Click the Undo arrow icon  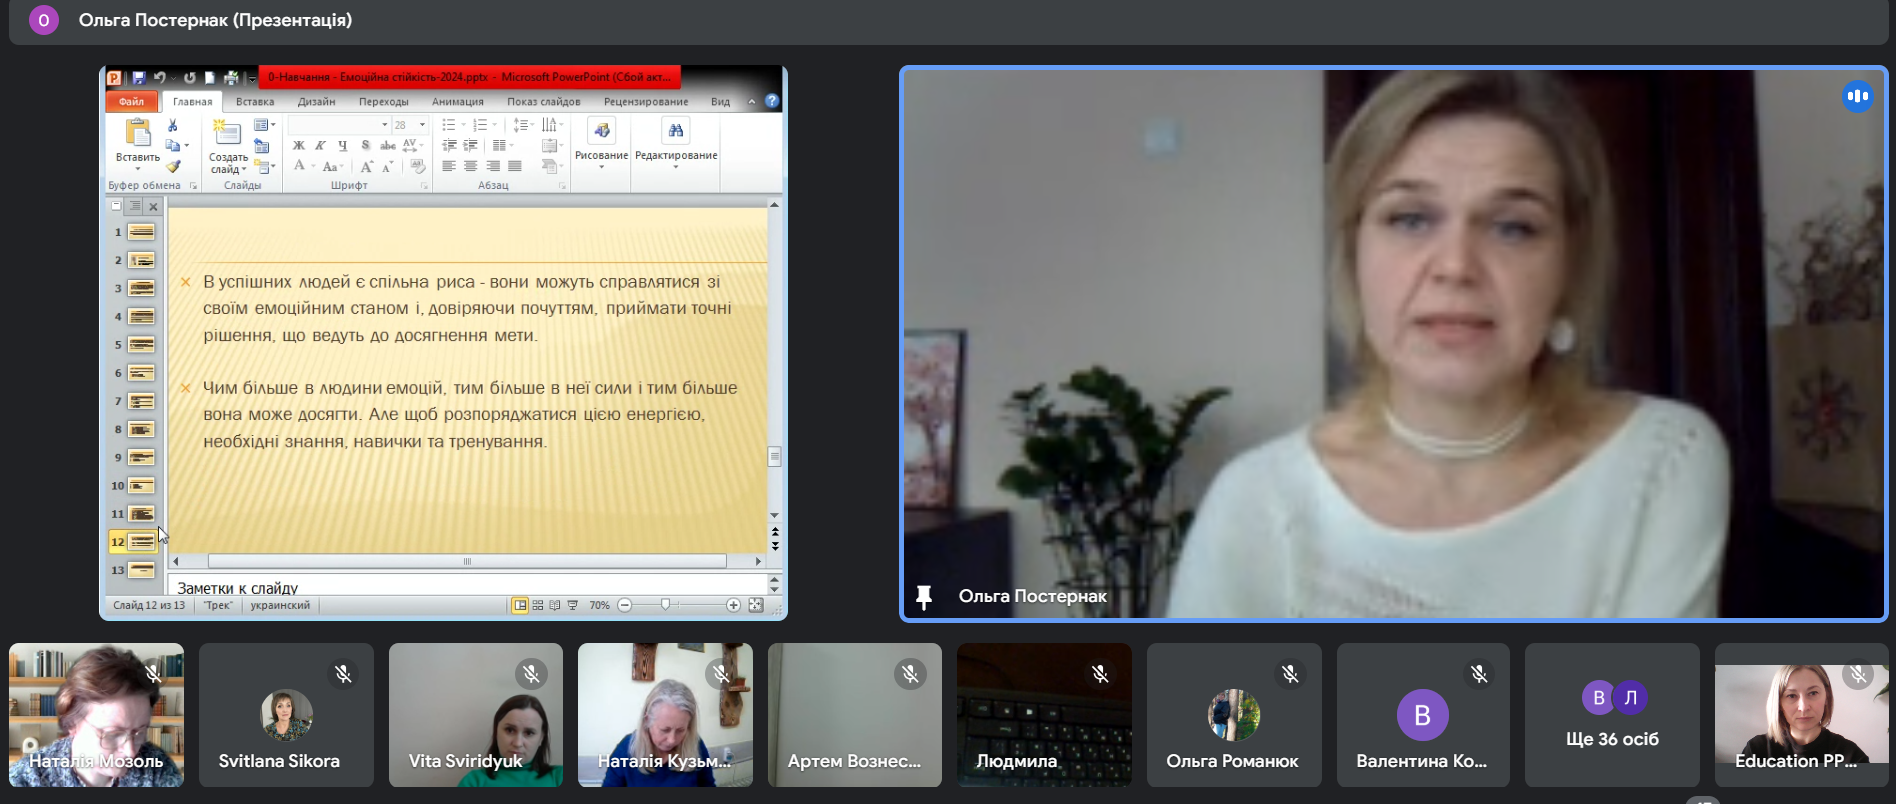159,78
